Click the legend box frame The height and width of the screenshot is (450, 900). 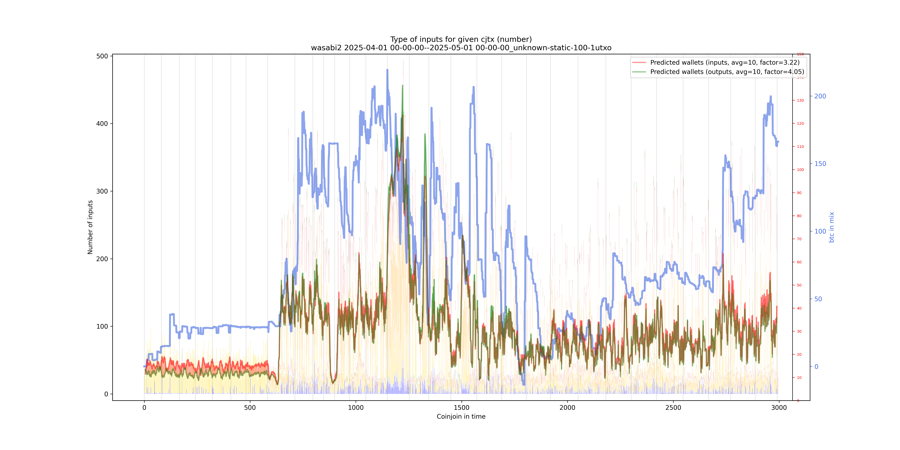click(x=719, y=67)
